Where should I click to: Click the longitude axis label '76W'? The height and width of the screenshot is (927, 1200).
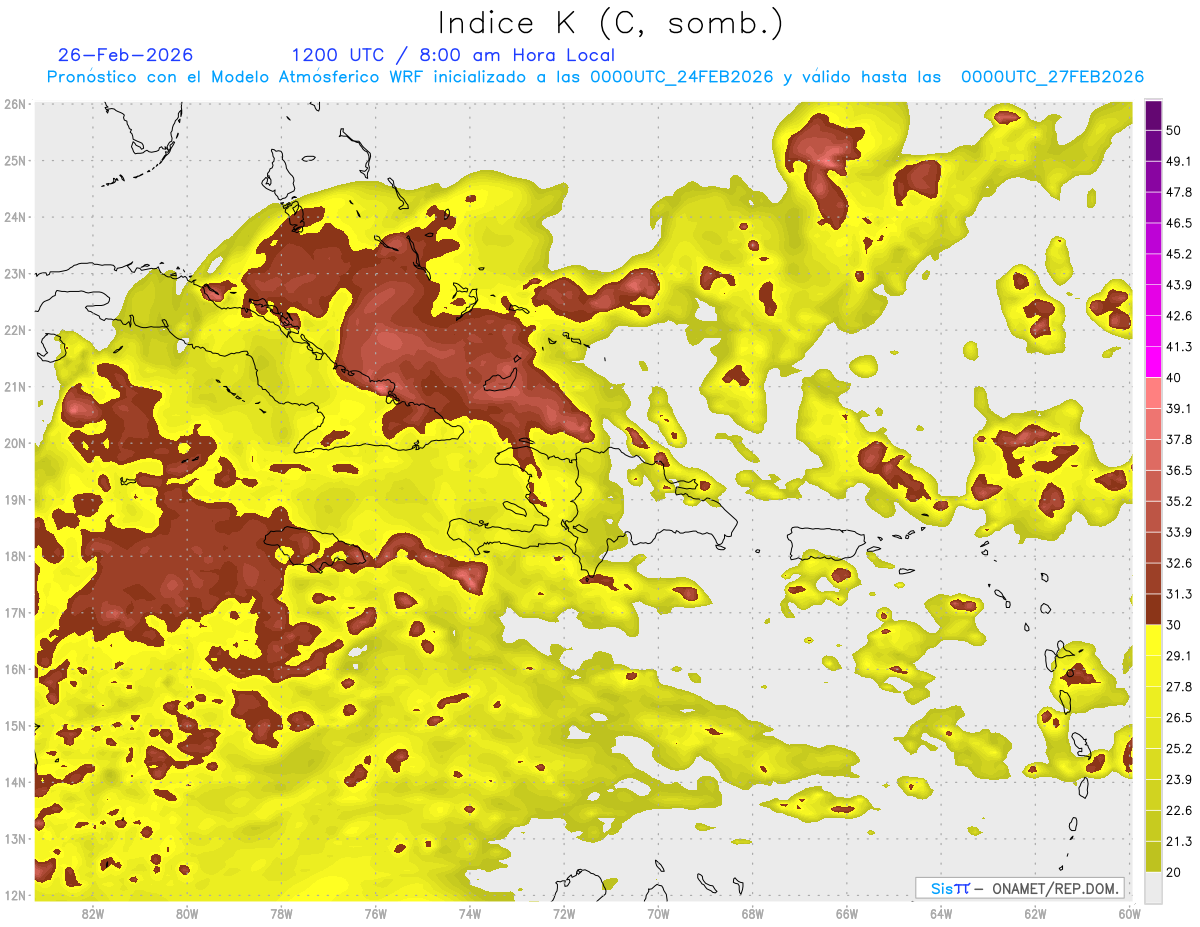tap(375, 913)
